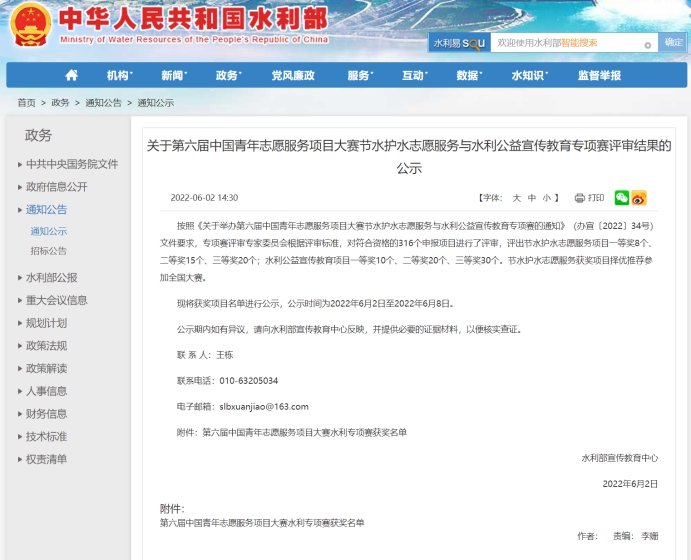Click the 水利易 SOU search logo
Screen dimensions: 691x560
[x=459, y=43]
